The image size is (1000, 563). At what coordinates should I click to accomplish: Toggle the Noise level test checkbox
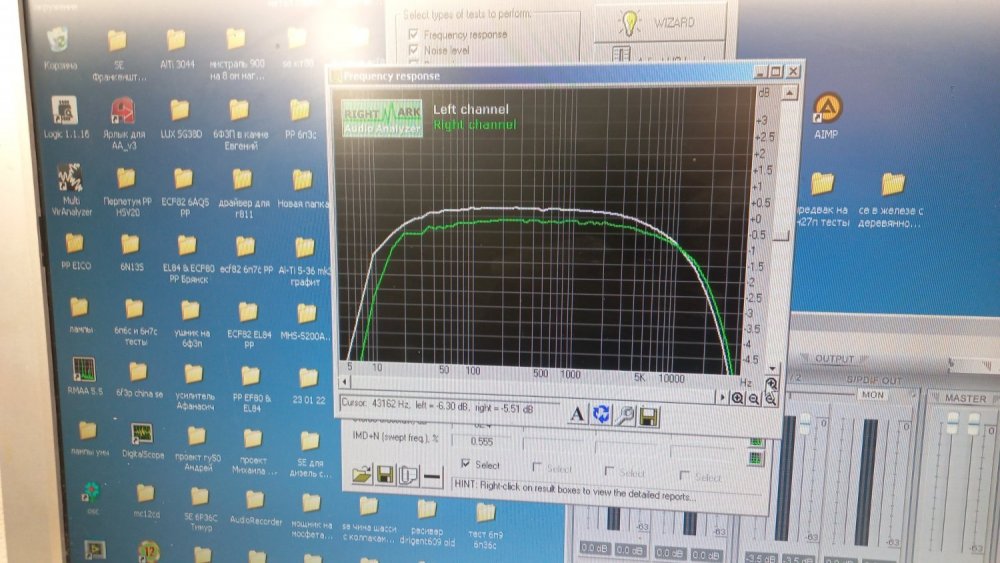pos(413,48)
